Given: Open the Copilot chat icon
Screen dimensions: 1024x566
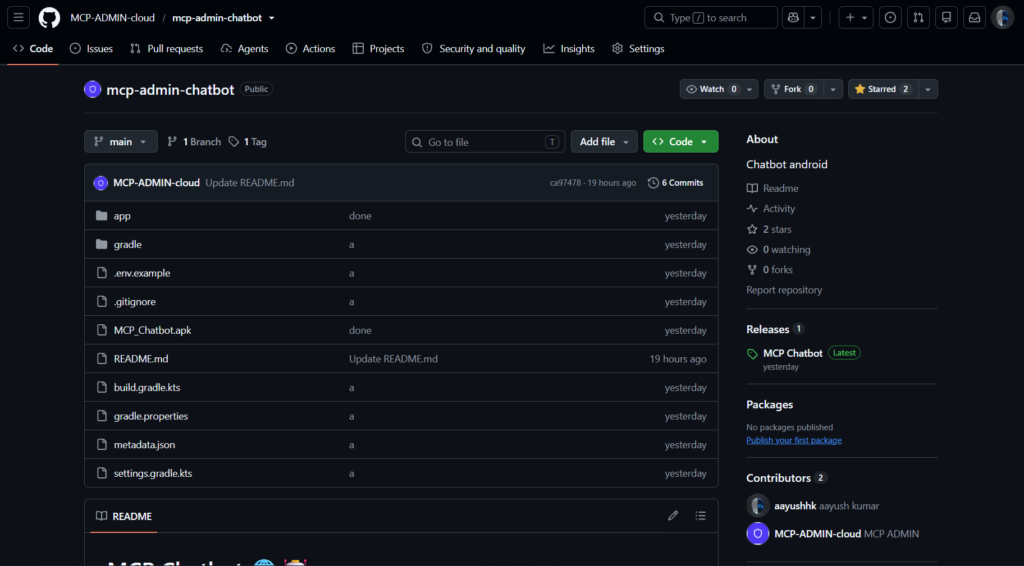Looking at the screenshot, I should 793,18.
